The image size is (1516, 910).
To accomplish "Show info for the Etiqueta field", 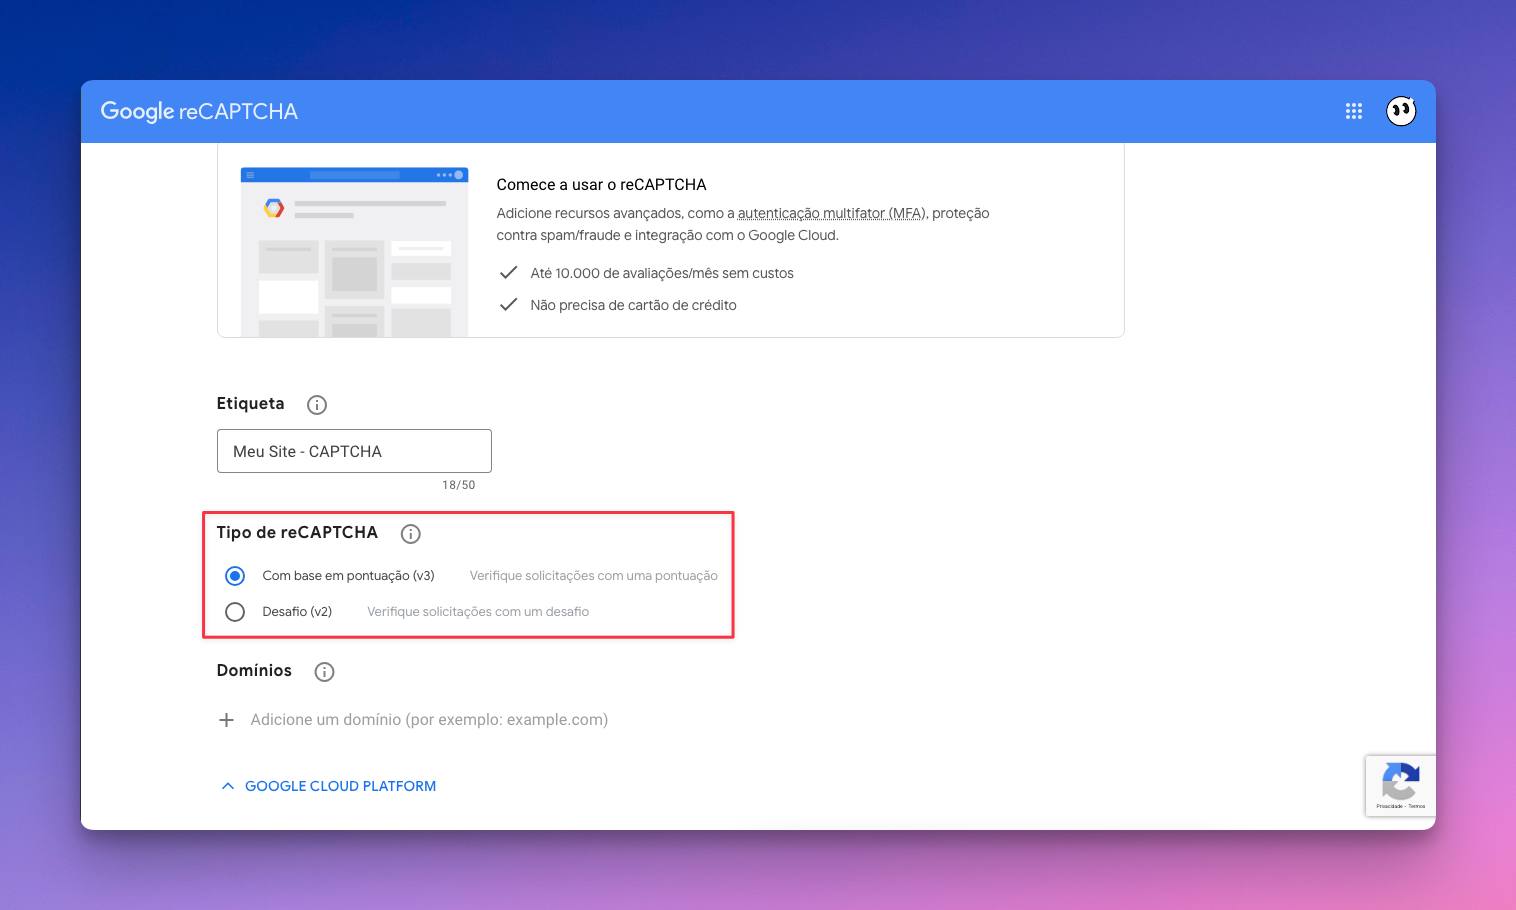I will click(x=317, y=405).
